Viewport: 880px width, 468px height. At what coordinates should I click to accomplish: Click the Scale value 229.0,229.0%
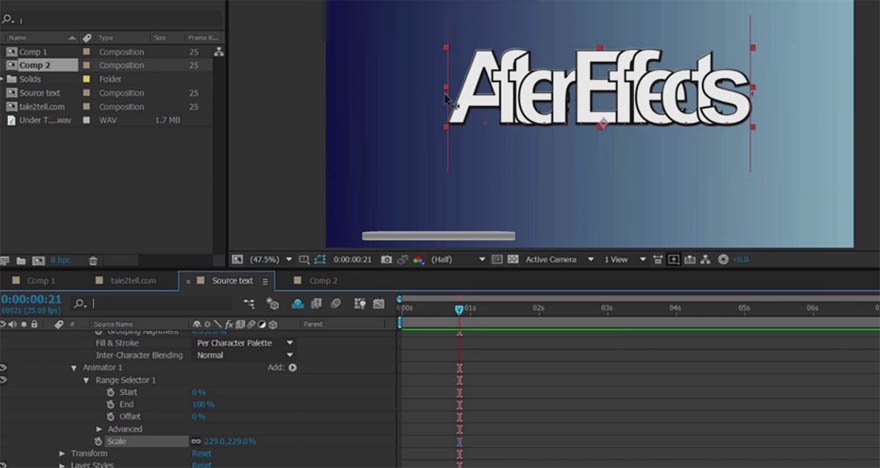(x=230, y=442)
